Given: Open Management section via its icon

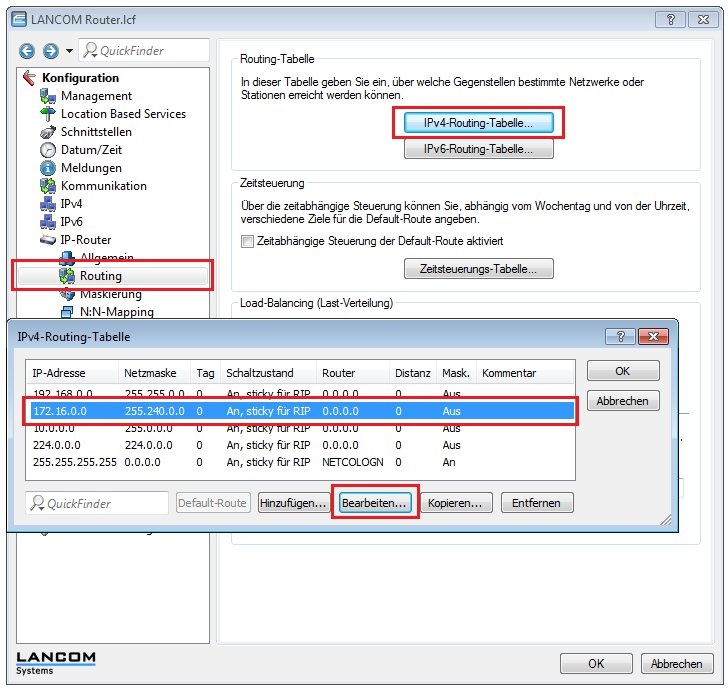Looking at the screenshot, I should (x=48, y=96).
